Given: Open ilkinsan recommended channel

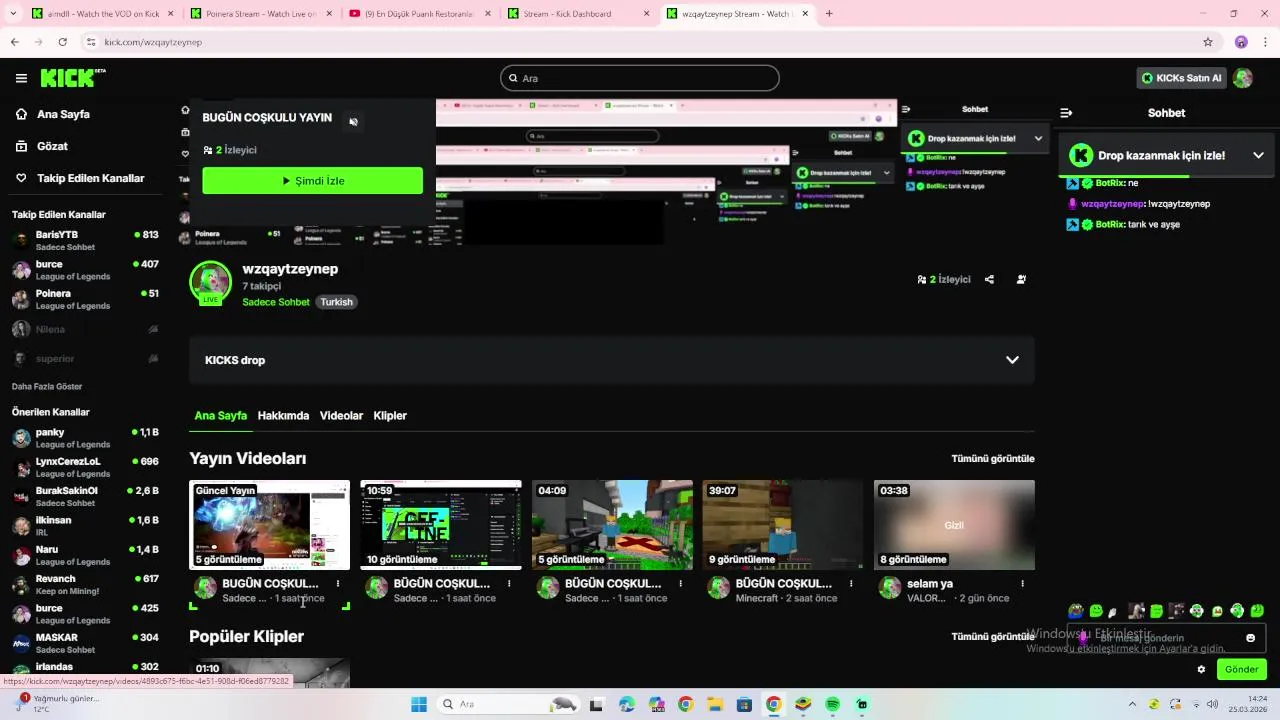Looking at the screenshot, I should pyautogui.click(x=85, y=526).
